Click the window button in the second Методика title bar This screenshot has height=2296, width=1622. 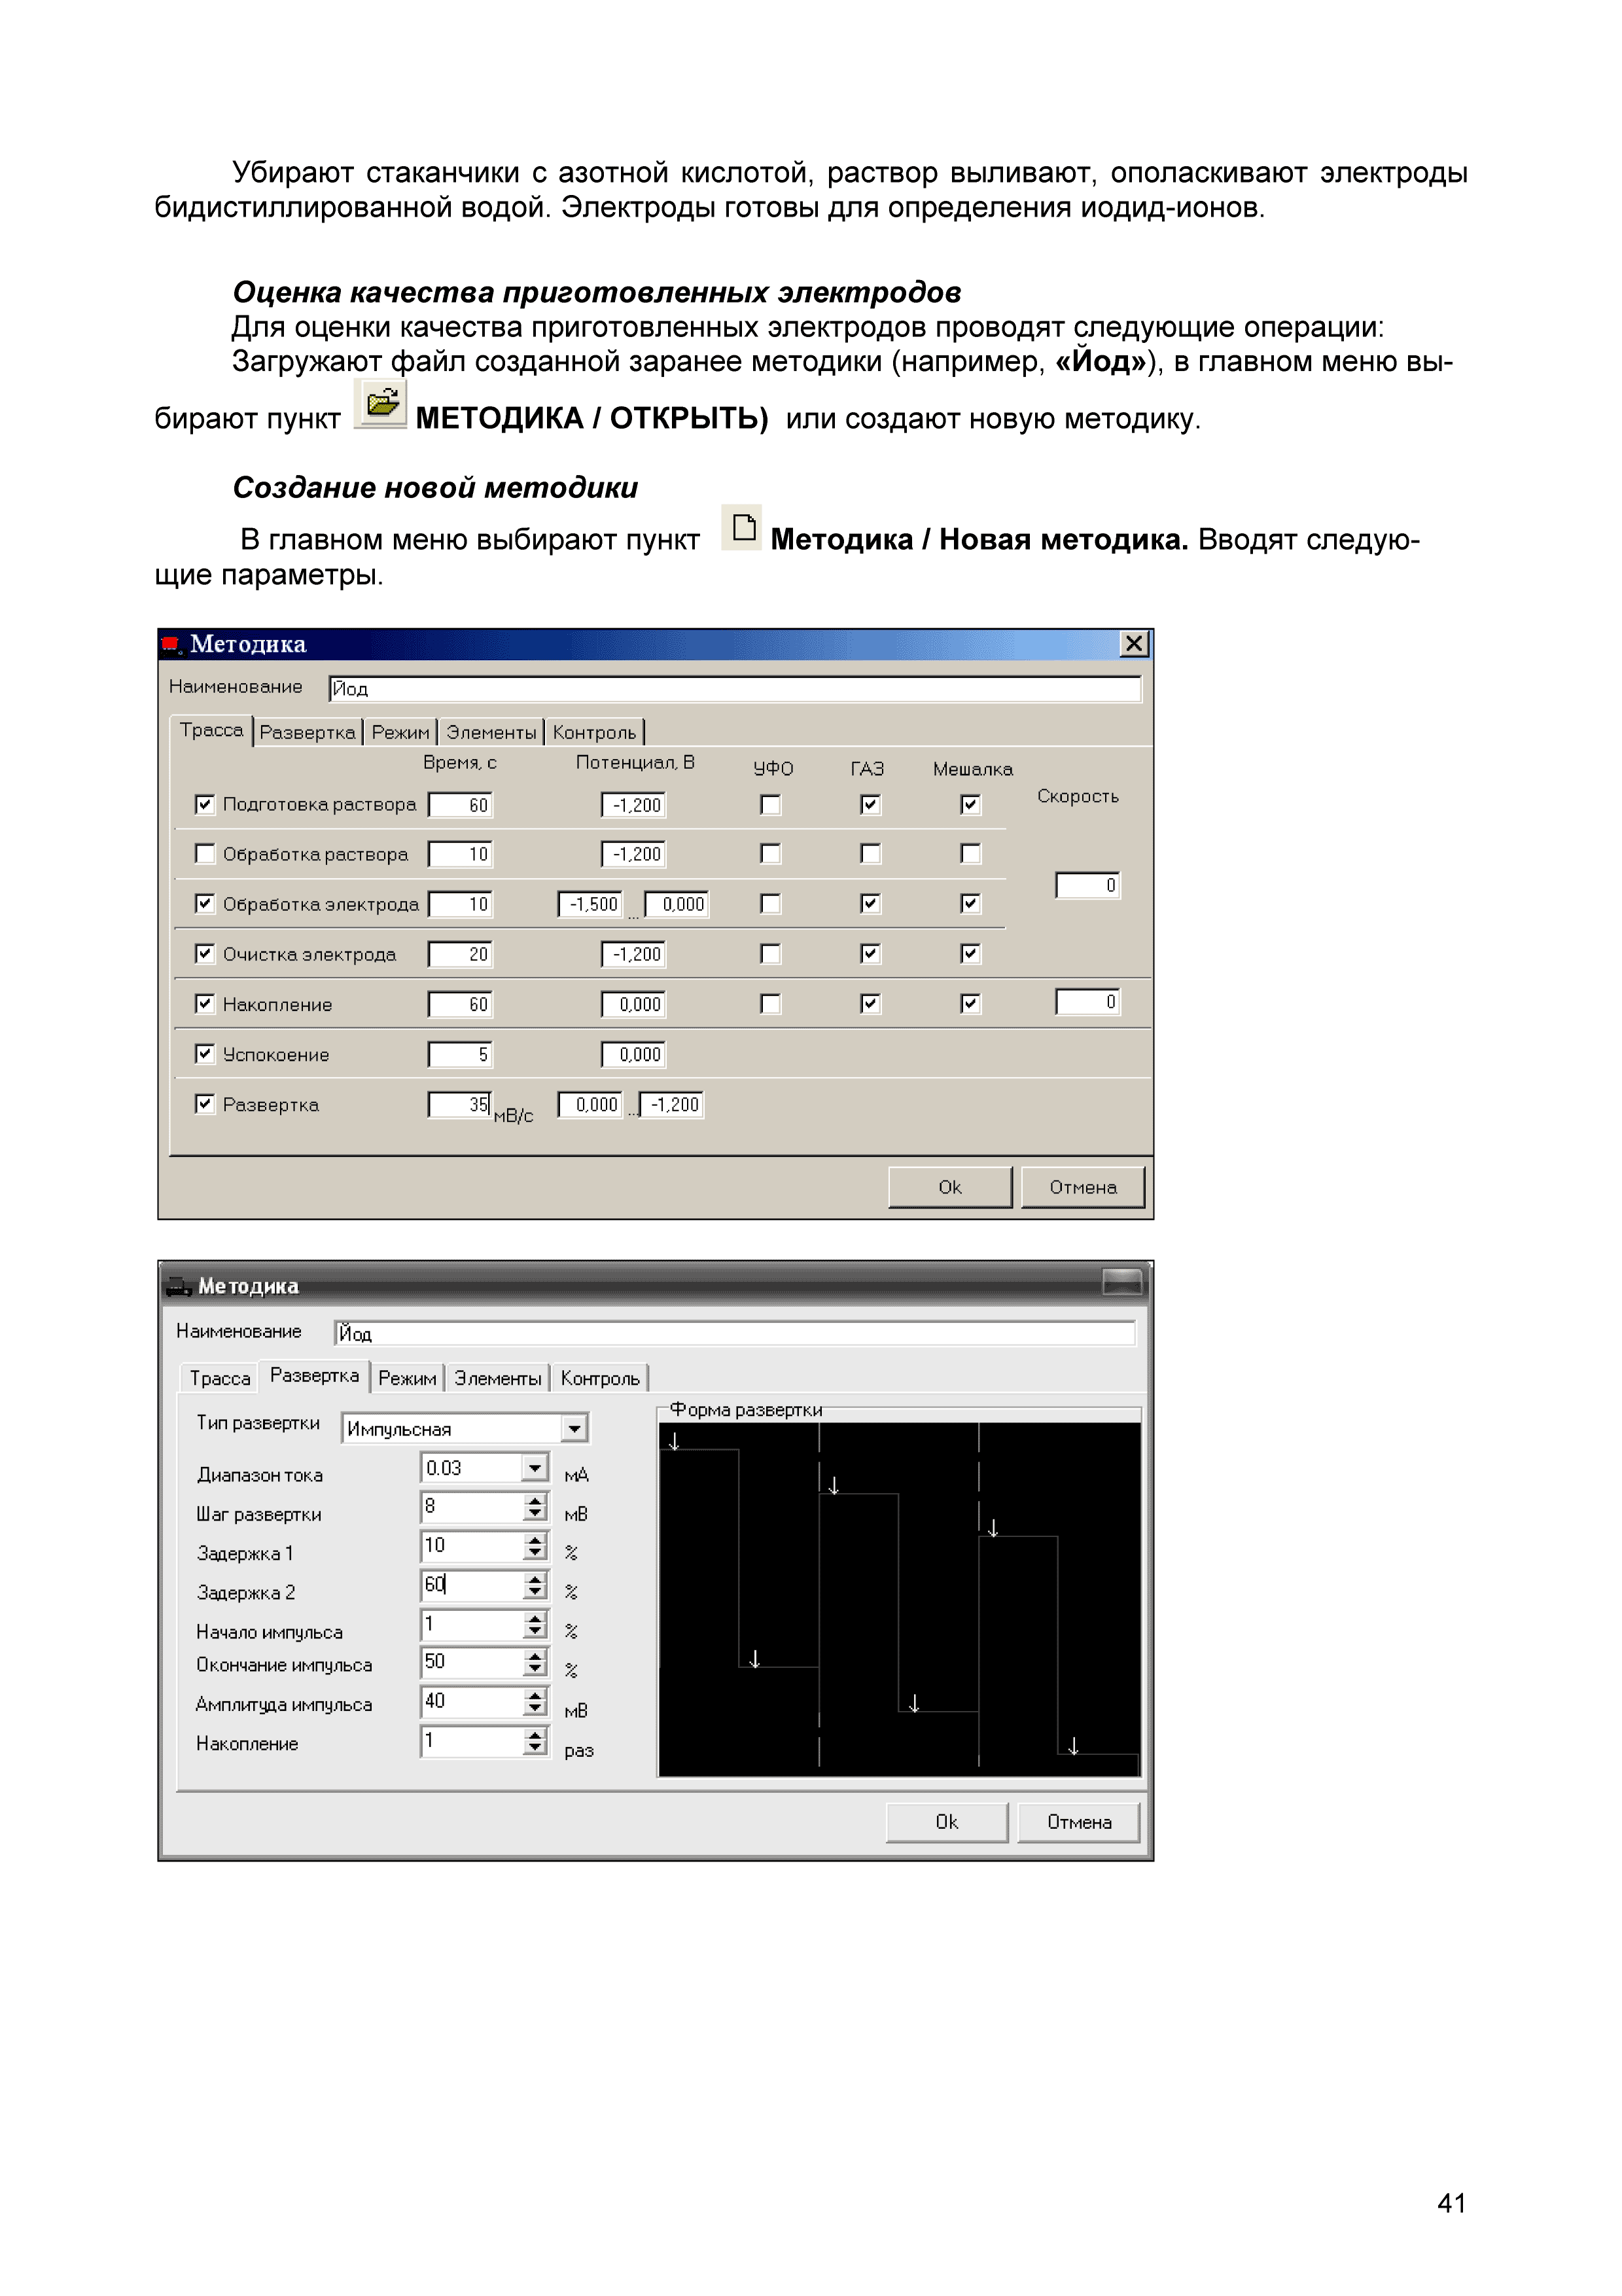pyautogui.click(x=1122, y=1282)
